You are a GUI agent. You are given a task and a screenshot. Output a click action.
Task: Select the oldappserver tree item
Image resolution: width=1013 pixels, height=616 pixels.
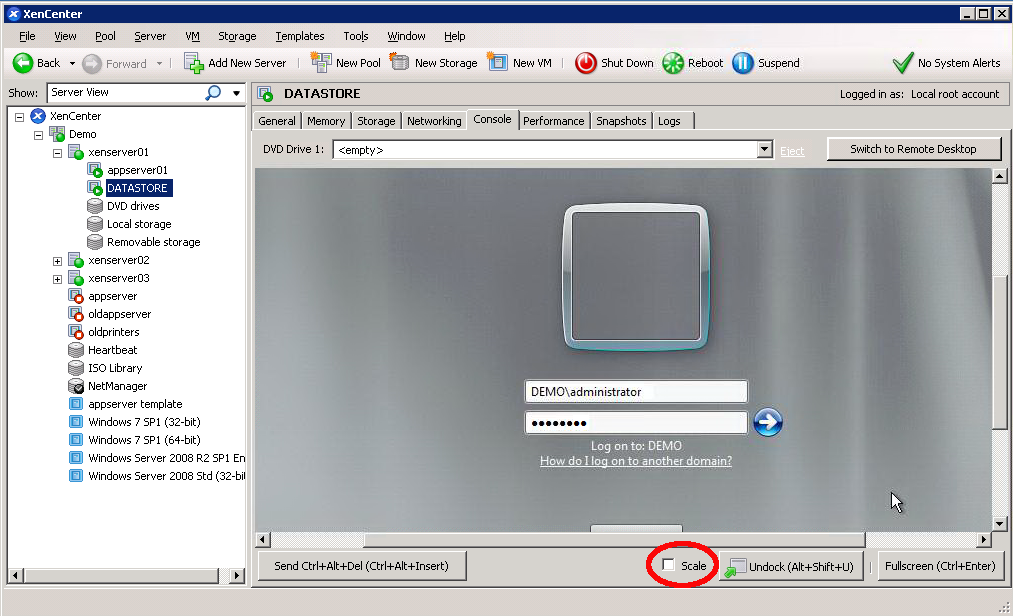click(120, 314)
